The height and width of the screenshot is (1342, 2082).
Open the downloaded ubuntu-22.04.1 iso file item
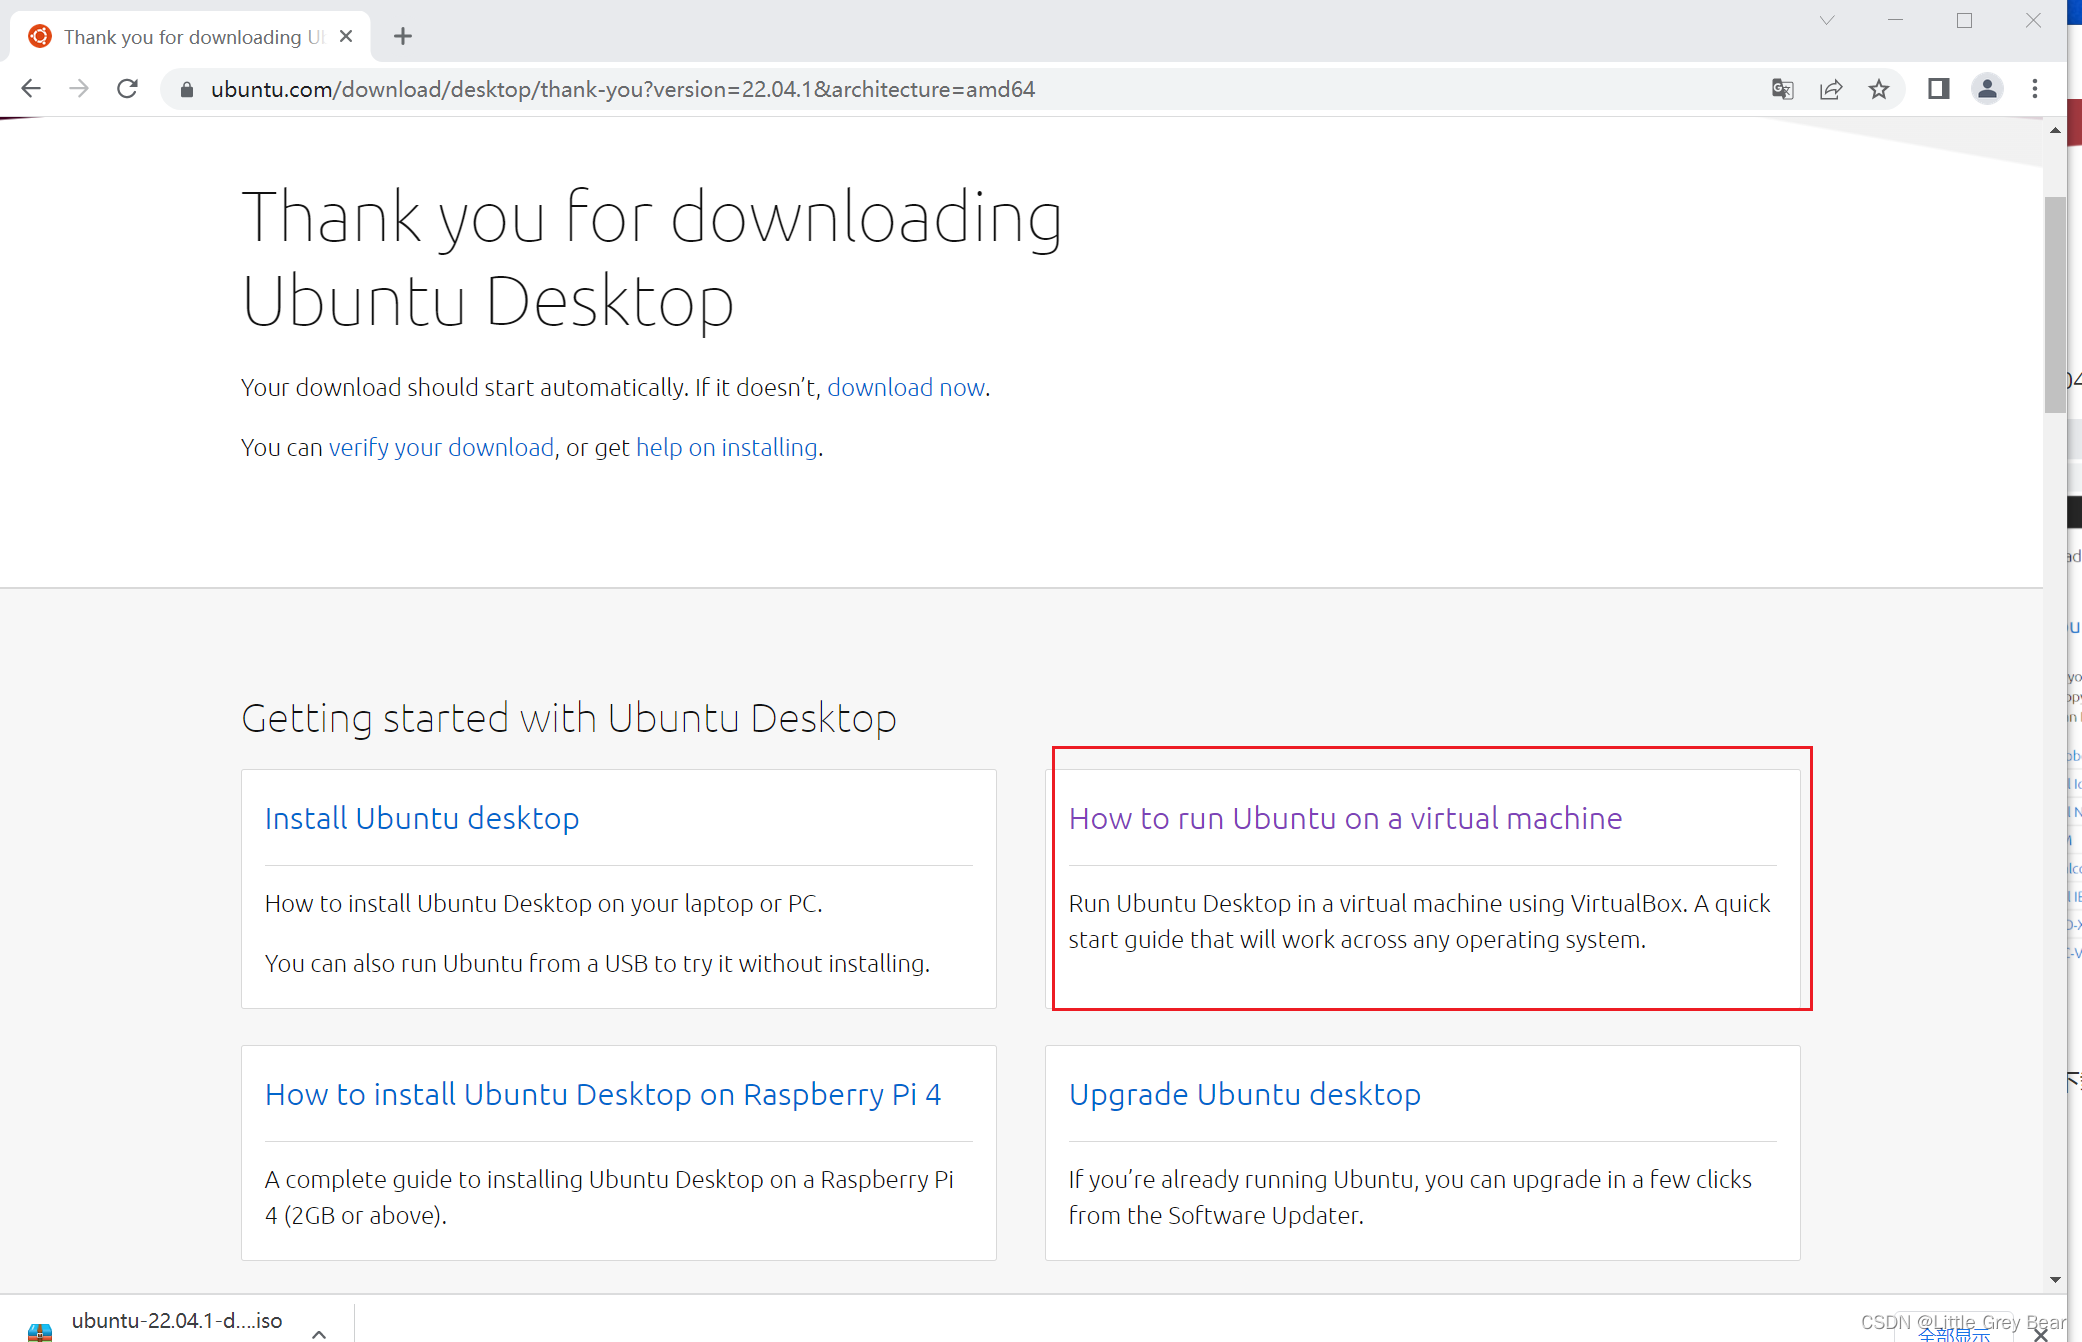[x=177, y=1321]
